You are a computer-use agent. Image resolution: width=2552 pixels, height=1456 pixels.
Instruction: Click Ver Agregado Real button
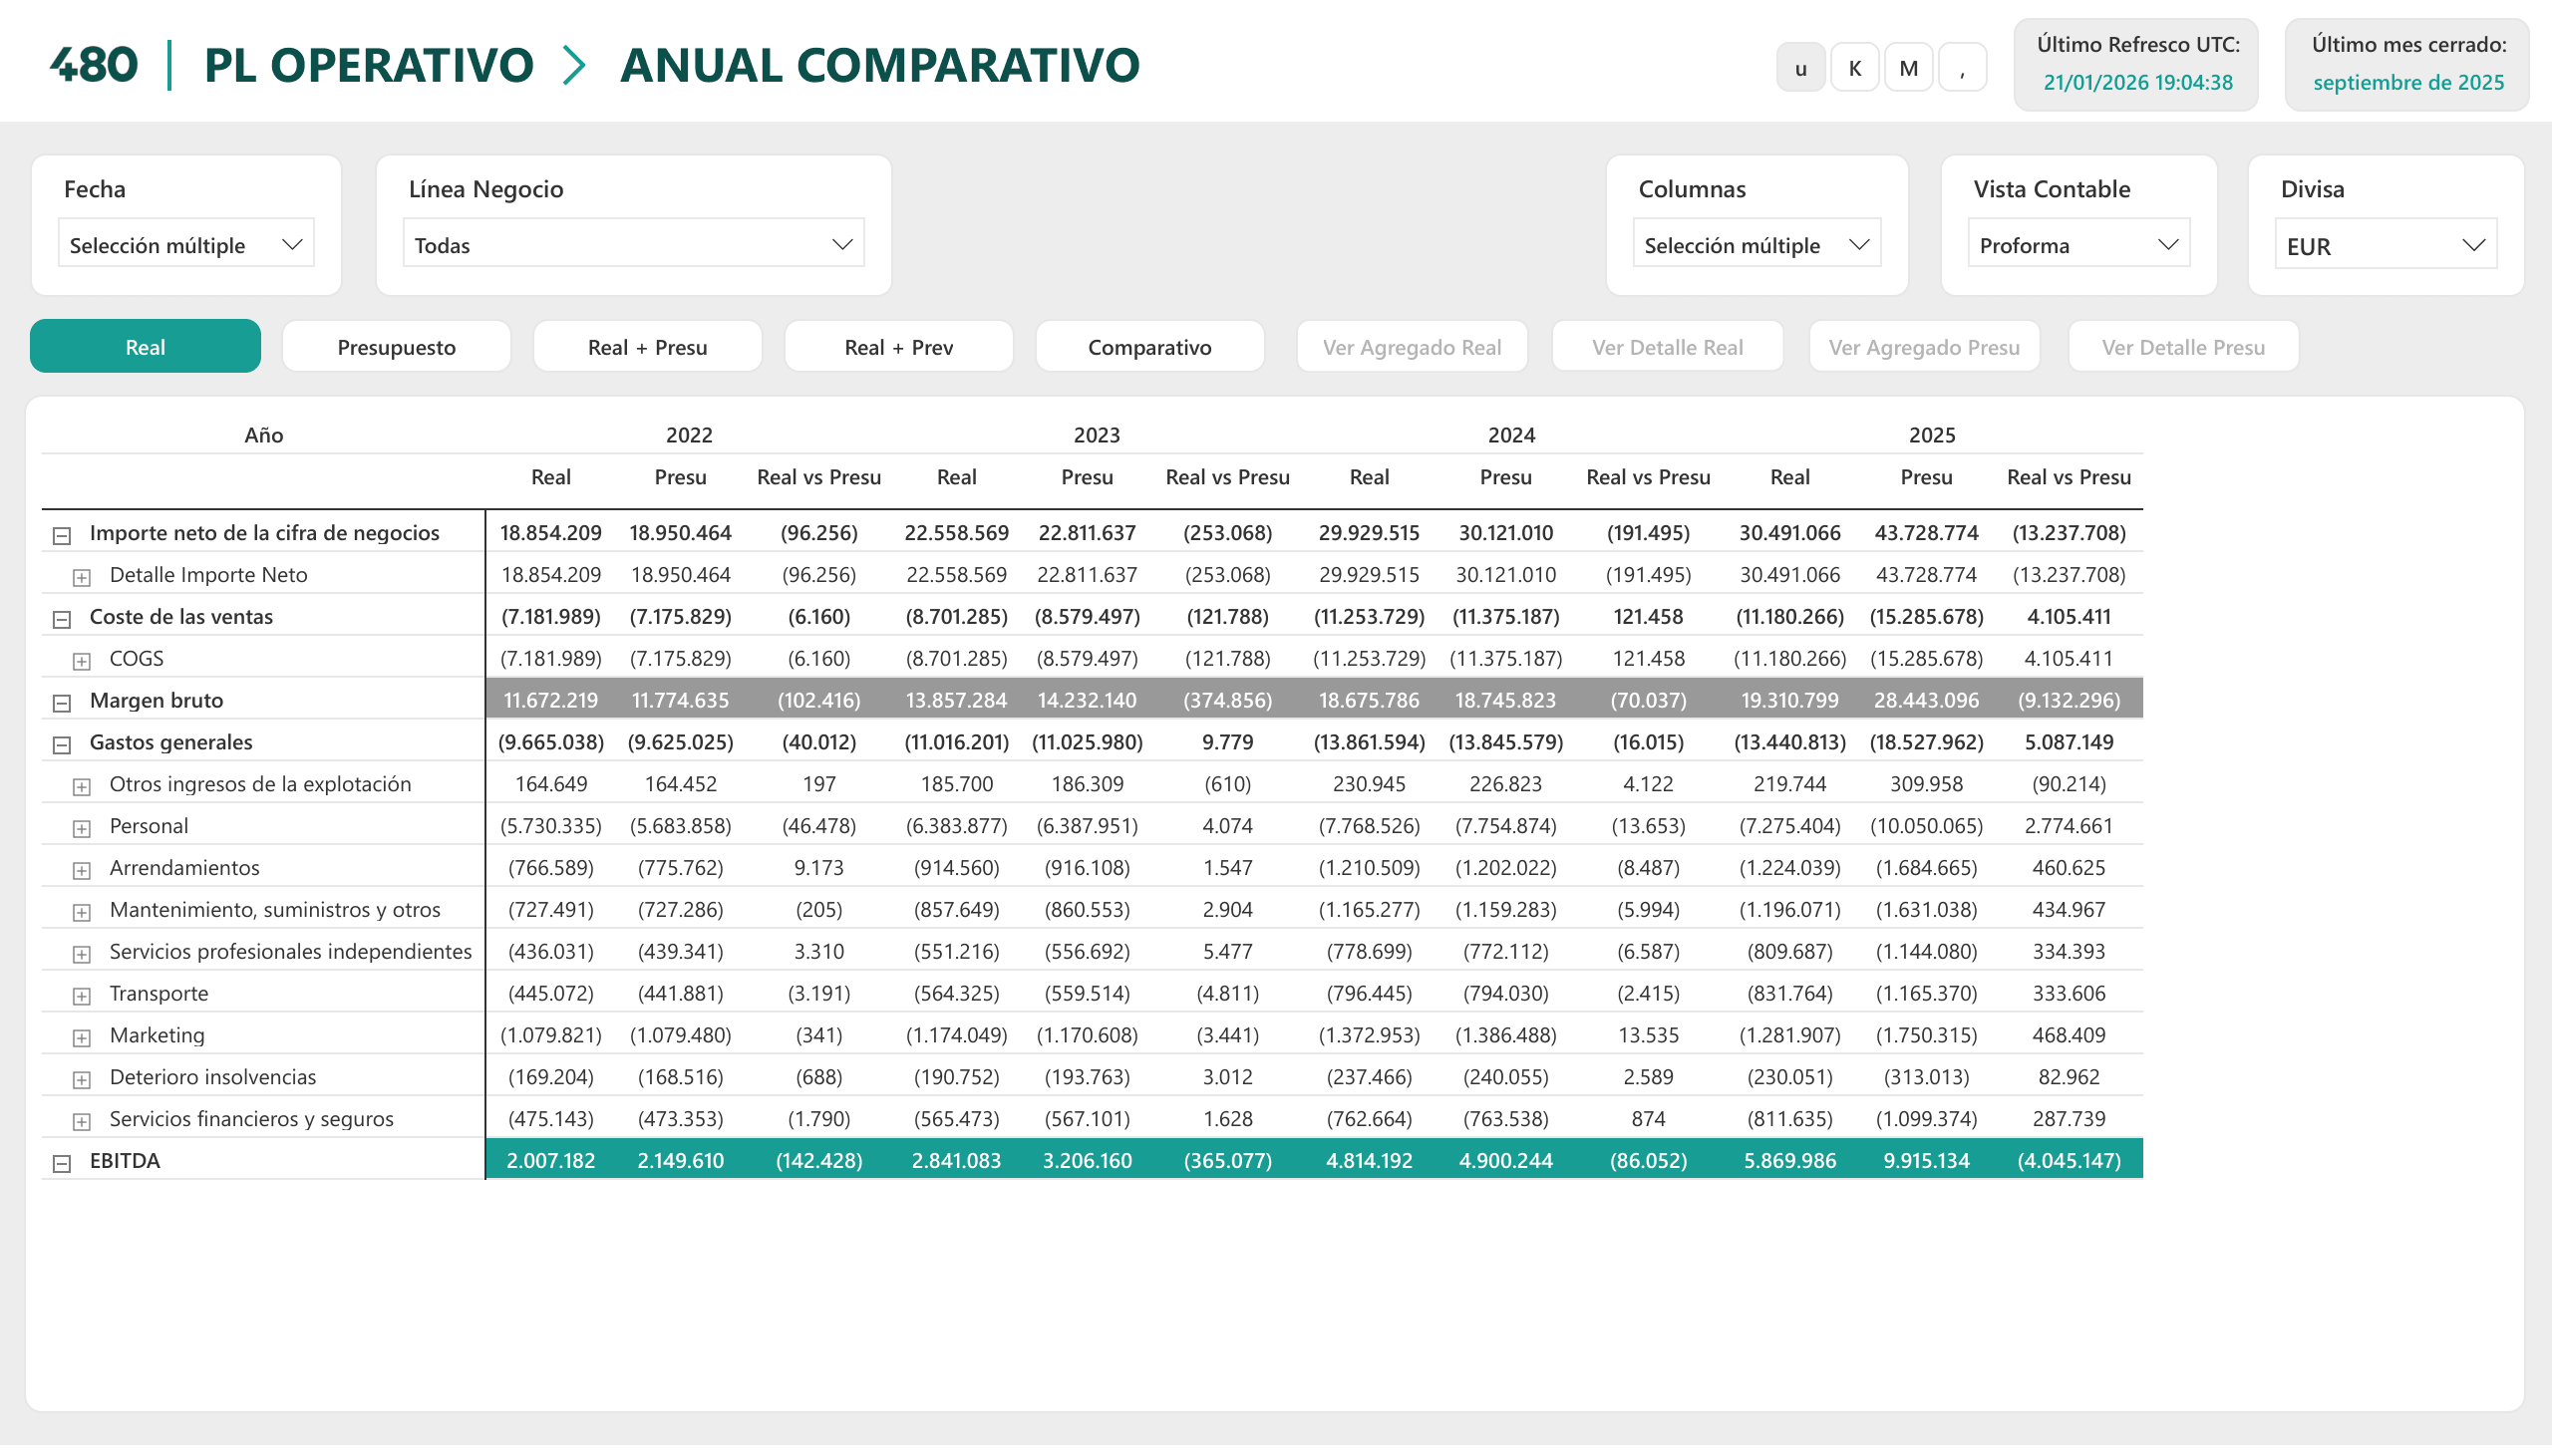[x=1412, y=347]
